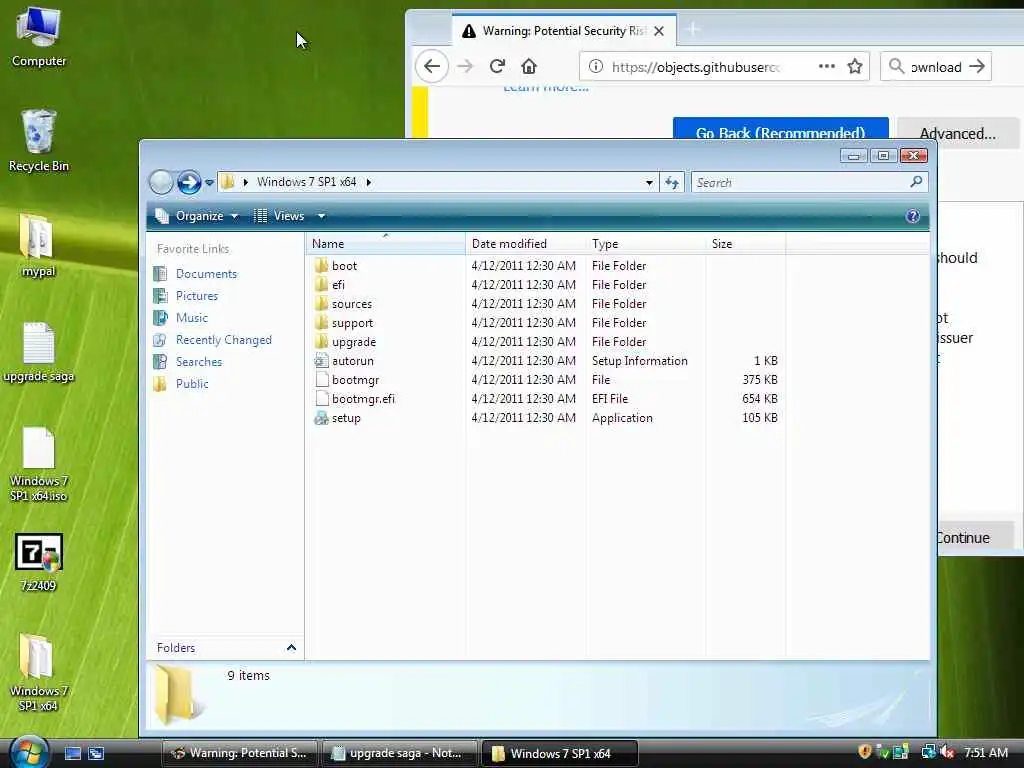Open recent pages dropdown next to forward button
The width and height of the screenshot is (1024, 768).
[x=209, y=182]
